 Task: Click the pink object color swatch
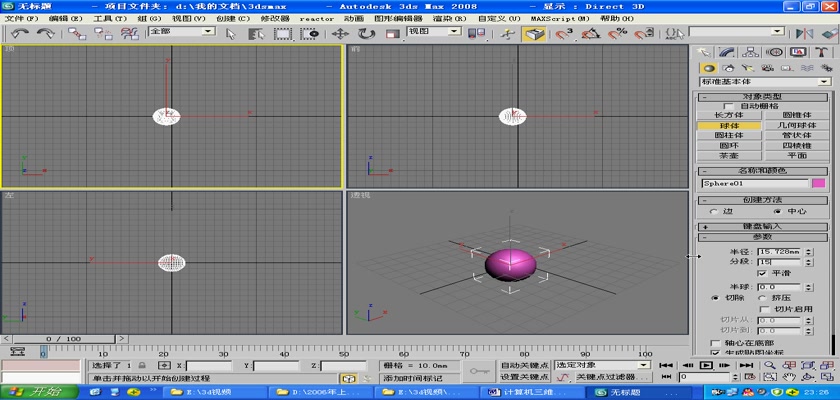(x=818, y=183)
